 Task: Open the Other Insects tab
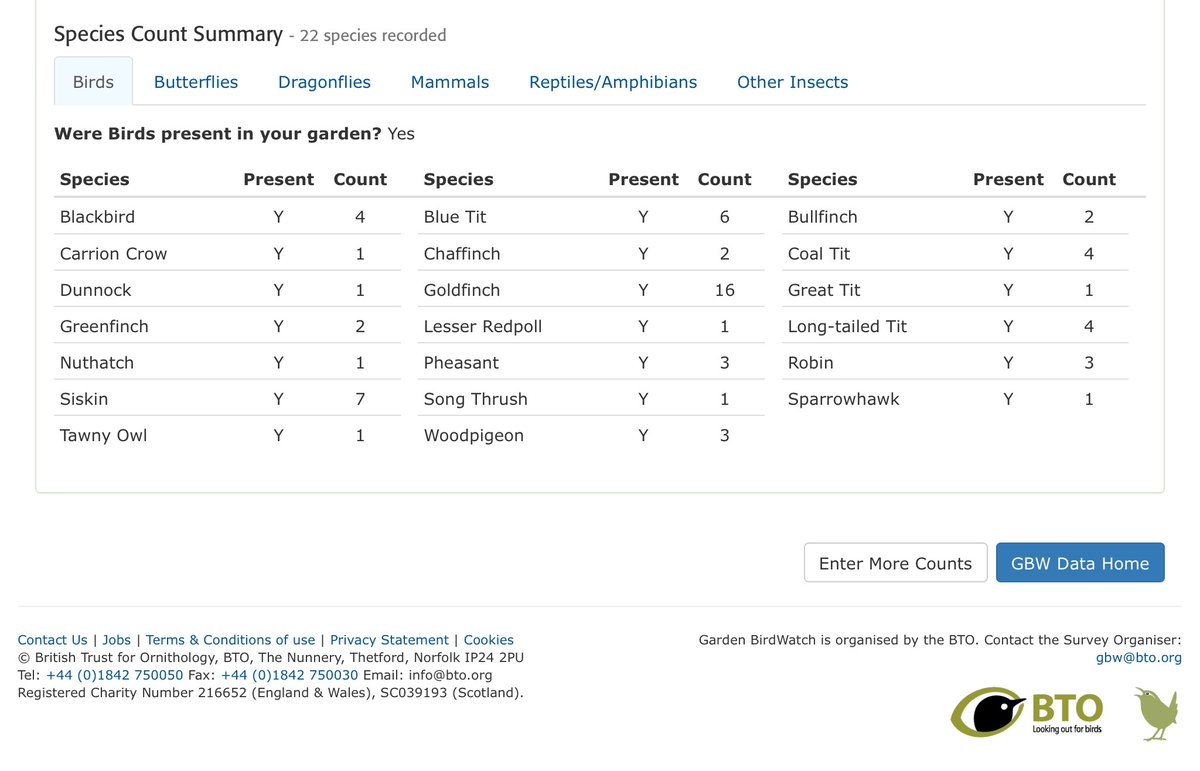pos(792,82)
